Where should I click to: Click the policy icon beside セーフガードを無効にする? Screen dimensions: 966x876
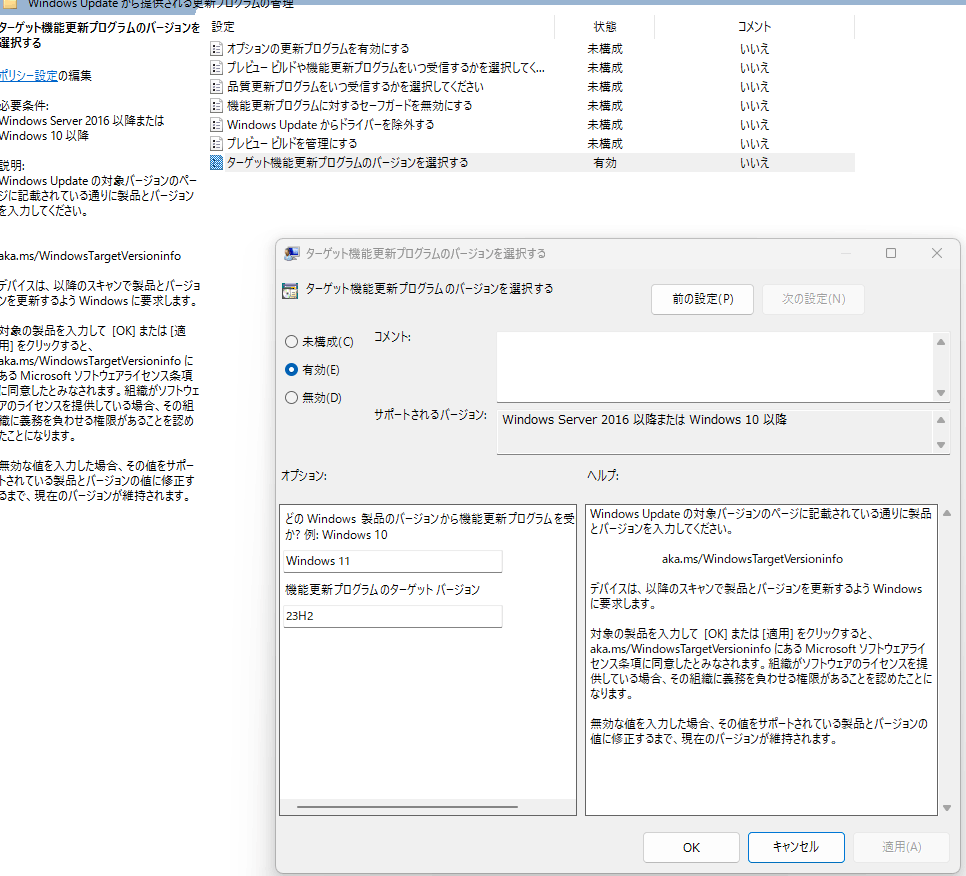216,106
